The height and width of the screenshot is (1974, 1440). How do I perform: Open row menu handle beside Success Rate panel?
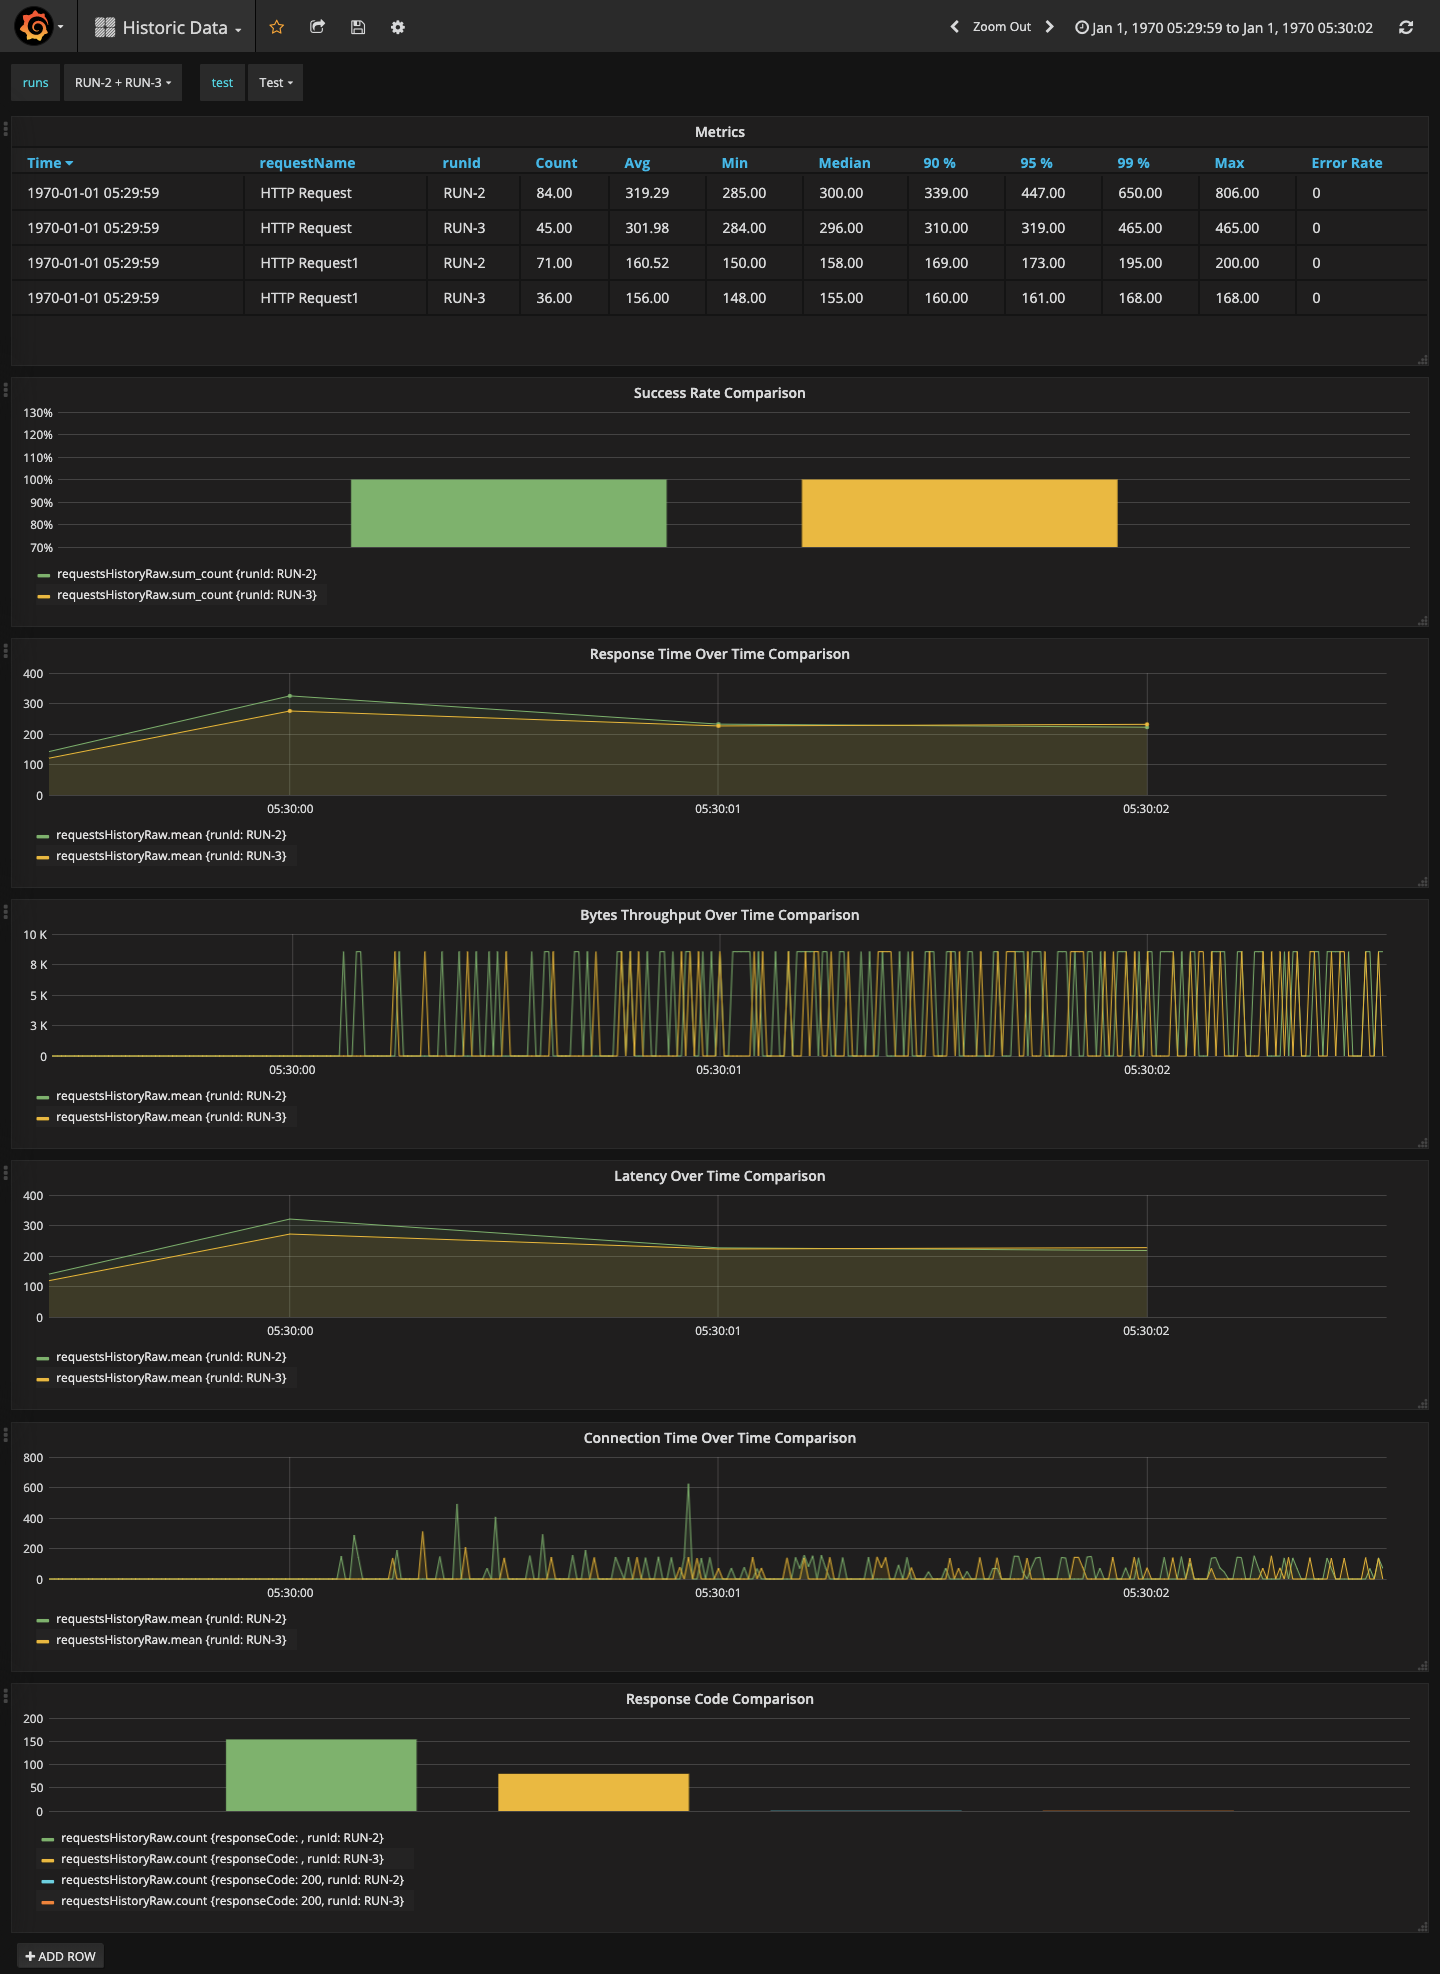point(6,390)
